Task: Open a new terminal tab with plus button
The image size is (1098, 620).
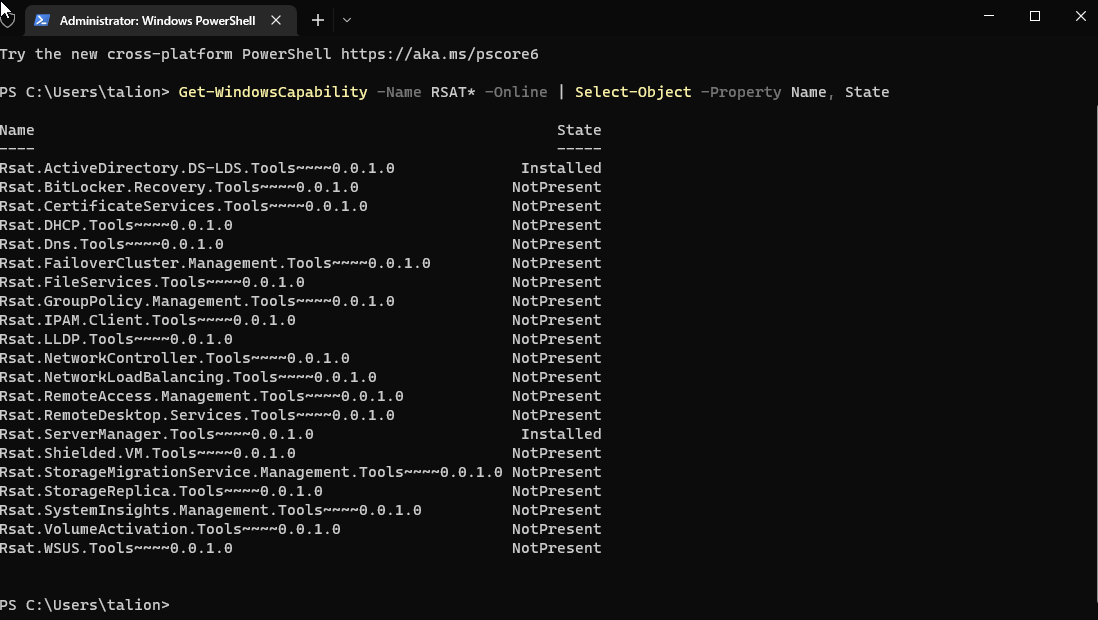Action: pyautogui.click(x=317, y=20)
